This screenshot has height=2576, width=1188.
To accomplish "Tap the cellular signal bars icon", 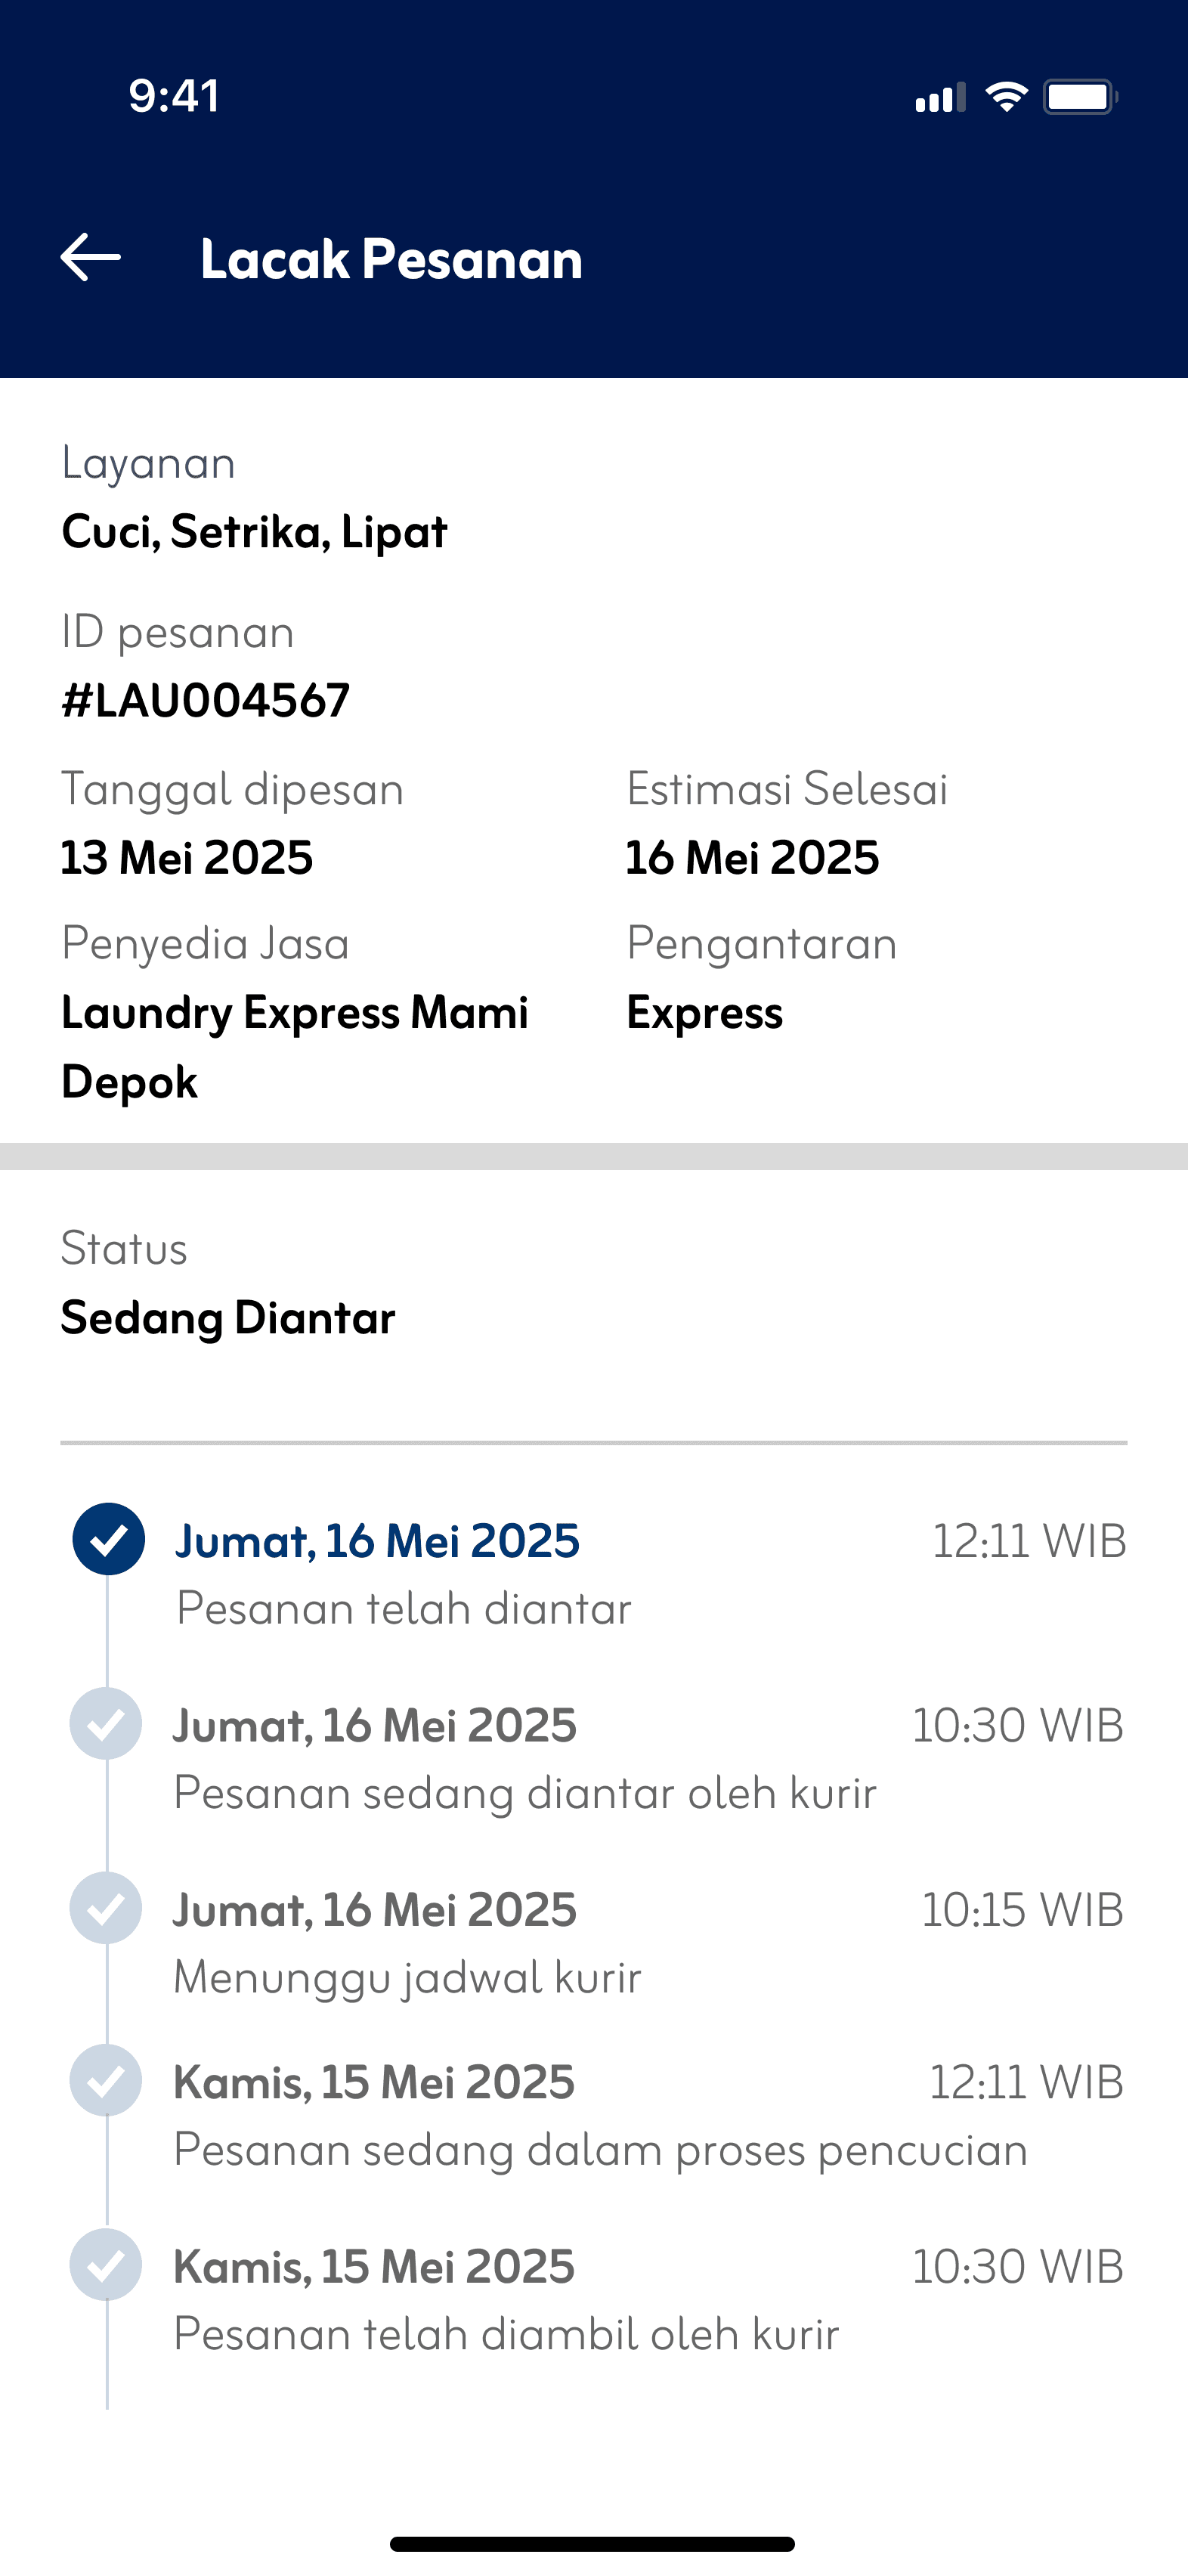I will click(x=940, y=97).
